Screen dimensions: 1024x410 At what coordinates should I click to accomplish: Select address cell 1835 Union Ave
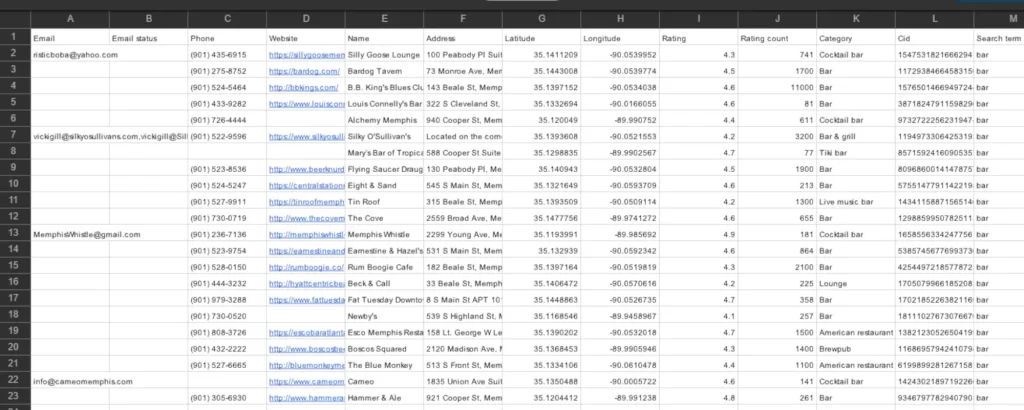pos(463,381)
